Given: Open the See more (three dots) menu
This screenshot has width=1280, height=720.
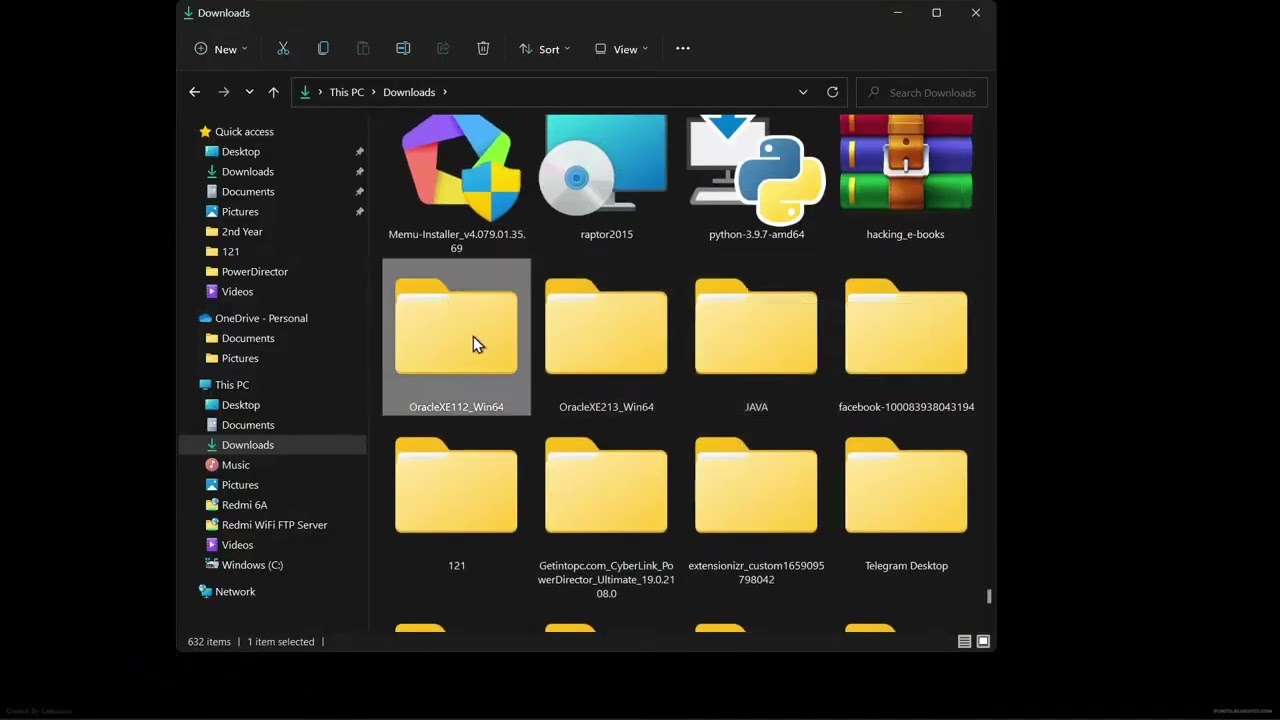Looking at the screenshot, I should click(x=683, y=49).
